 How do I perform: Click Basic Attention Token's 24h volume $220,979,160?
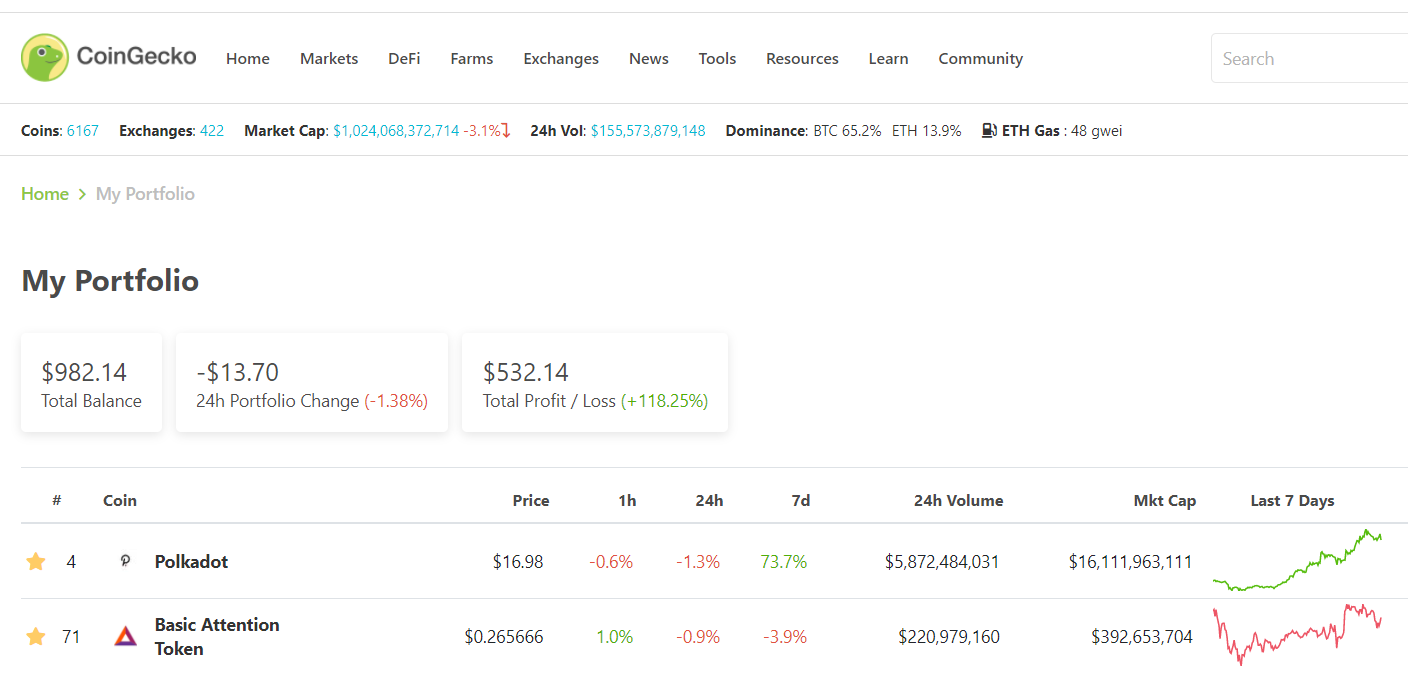(949, 637)
